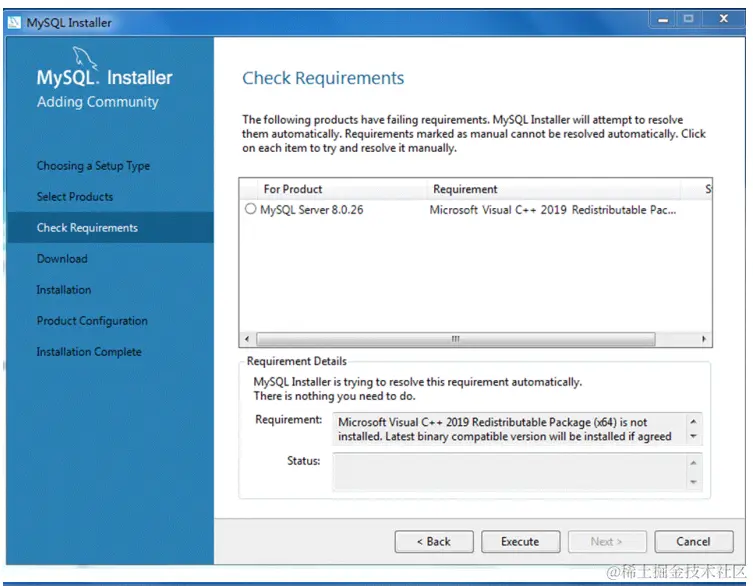The image size is (753, 586).
Task: Click the Adding Community subtitle text
Action: (97, 102)
